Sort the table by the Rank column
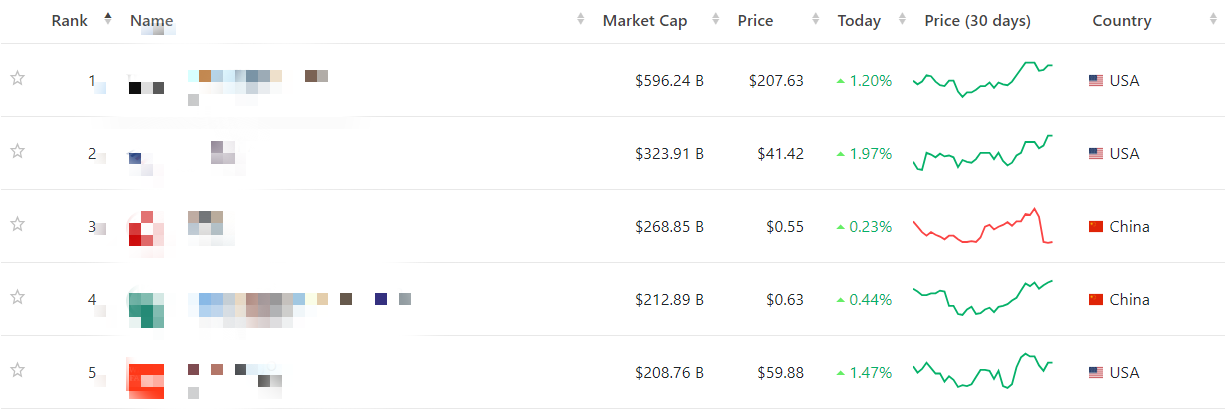 point(68,21)
